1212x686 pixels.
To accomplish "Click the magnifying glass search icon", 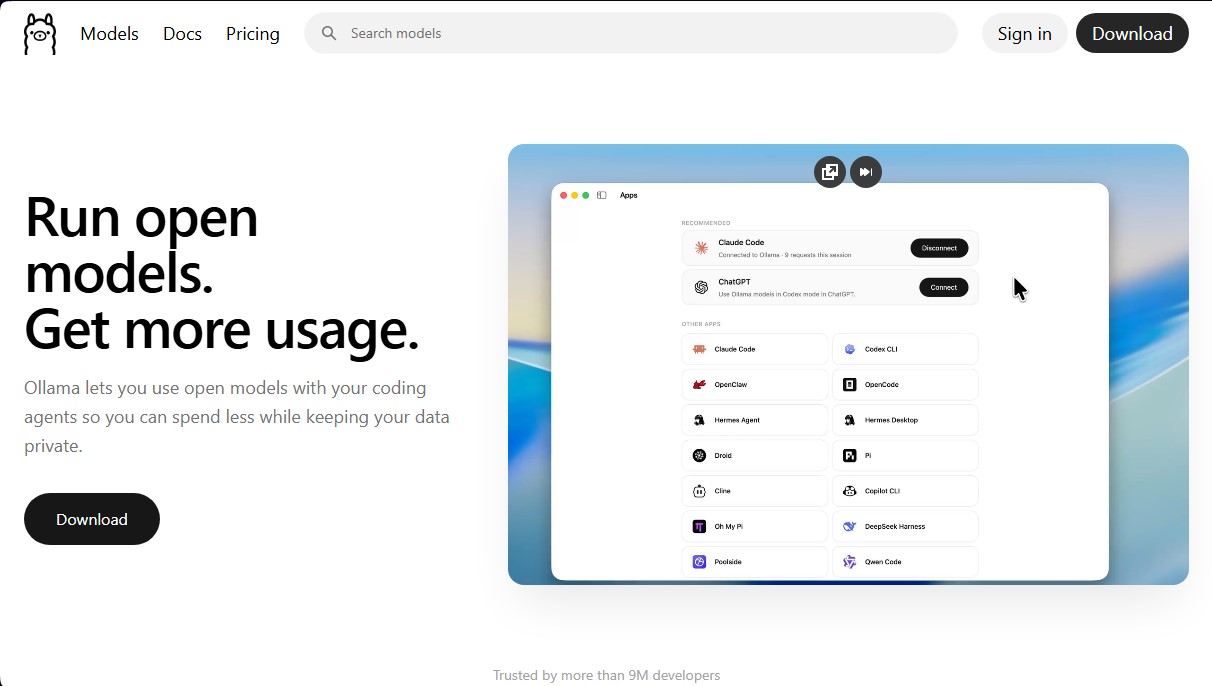I will (329, 33).
